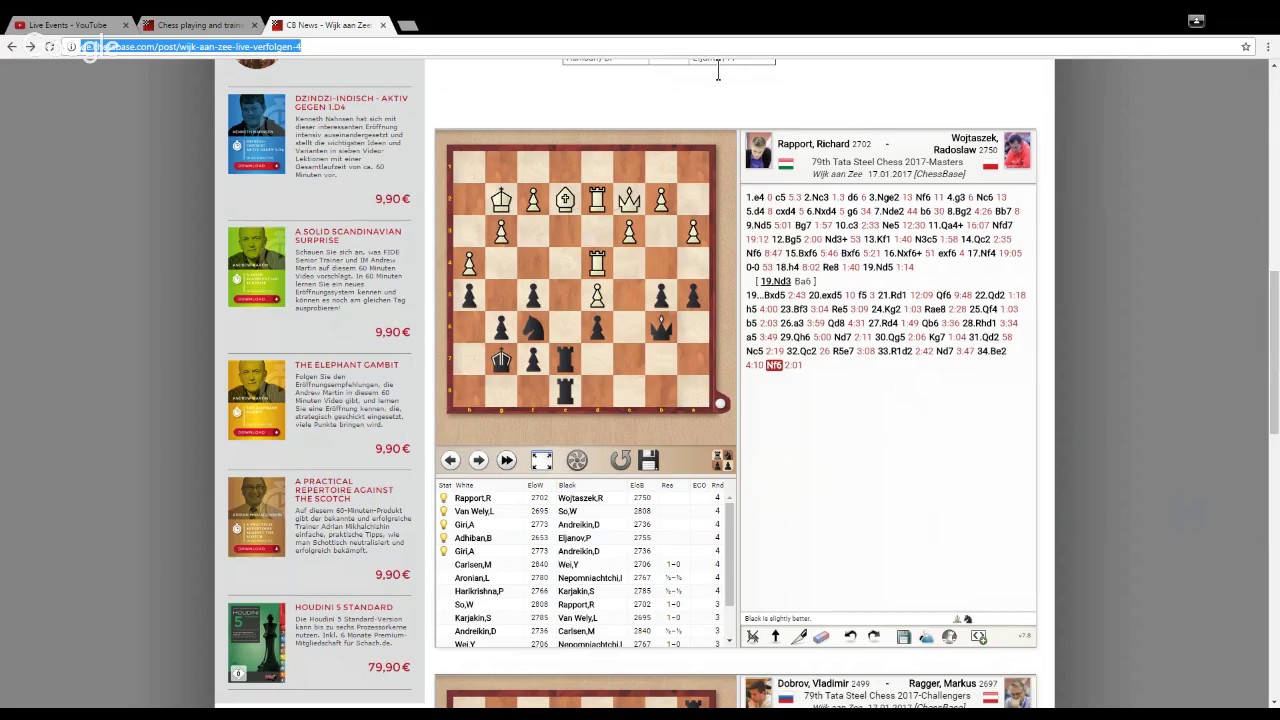Open A Practical Repertoire Against the Scotch link
Screen dimensions: 1280x720
point(344,490)
